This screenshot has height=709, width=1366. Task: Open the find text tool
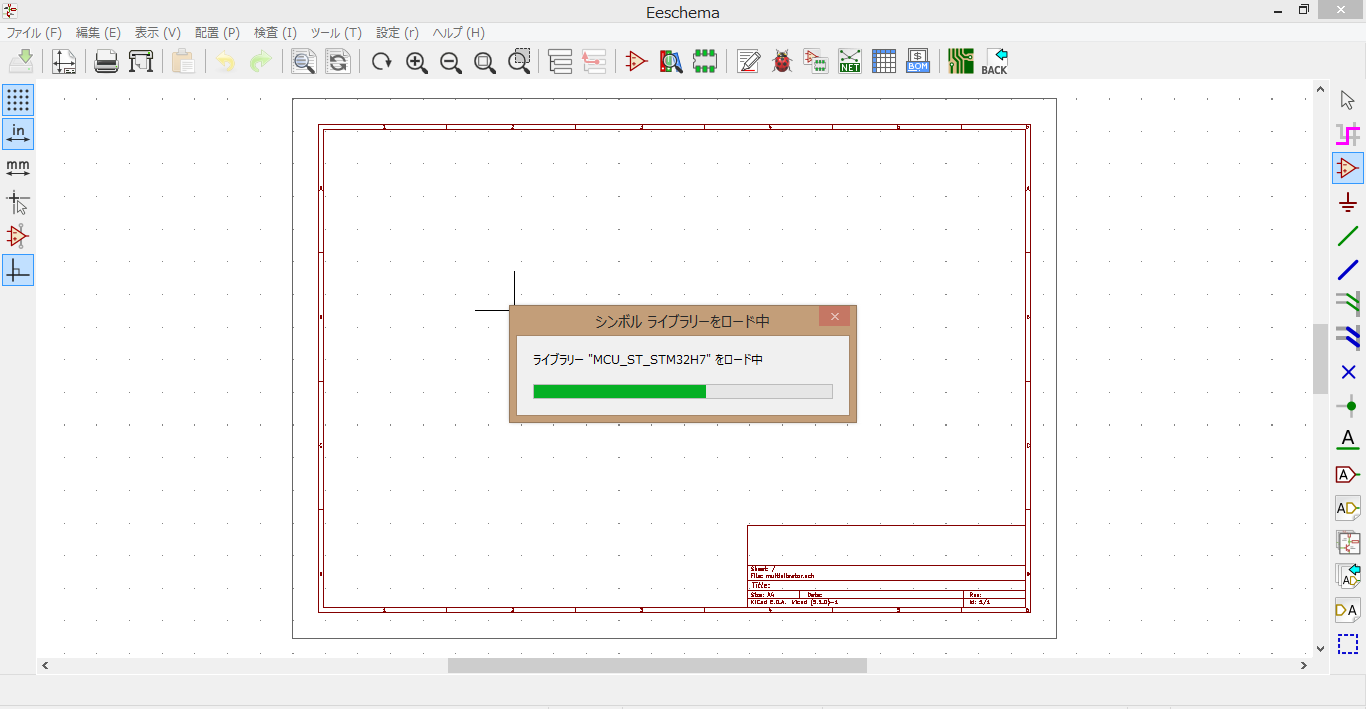point(303,61)
